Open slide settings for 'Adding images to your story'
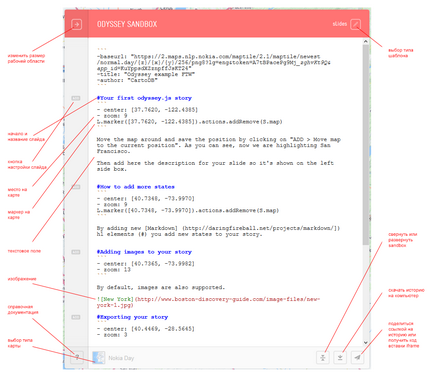The height and width of the screenshot is (376, 434). [x=76, y=252]
